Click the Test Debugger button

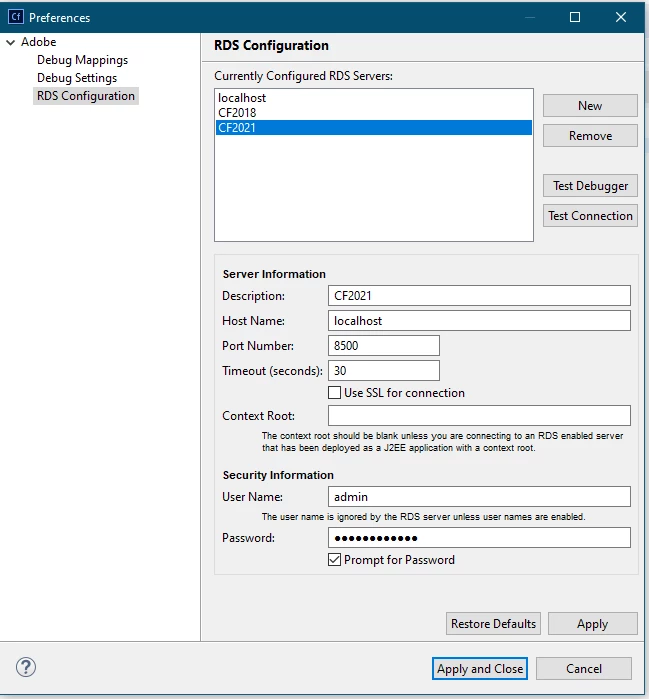590,185
